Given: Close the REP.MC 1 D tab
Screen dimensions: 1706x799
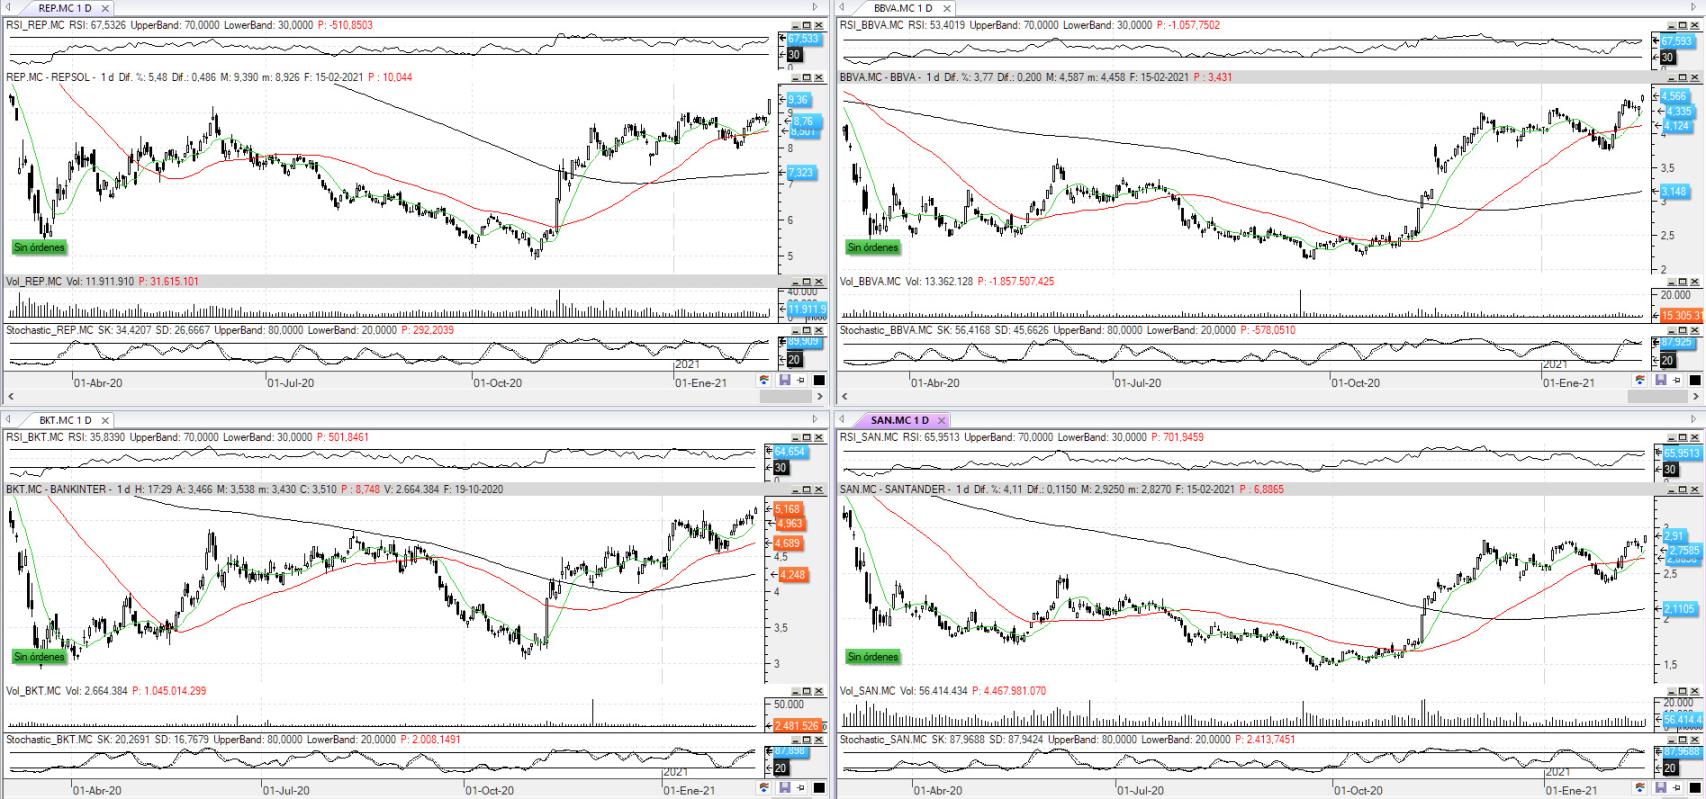Looking at the screenshot, I should click(x=105, y=8).
